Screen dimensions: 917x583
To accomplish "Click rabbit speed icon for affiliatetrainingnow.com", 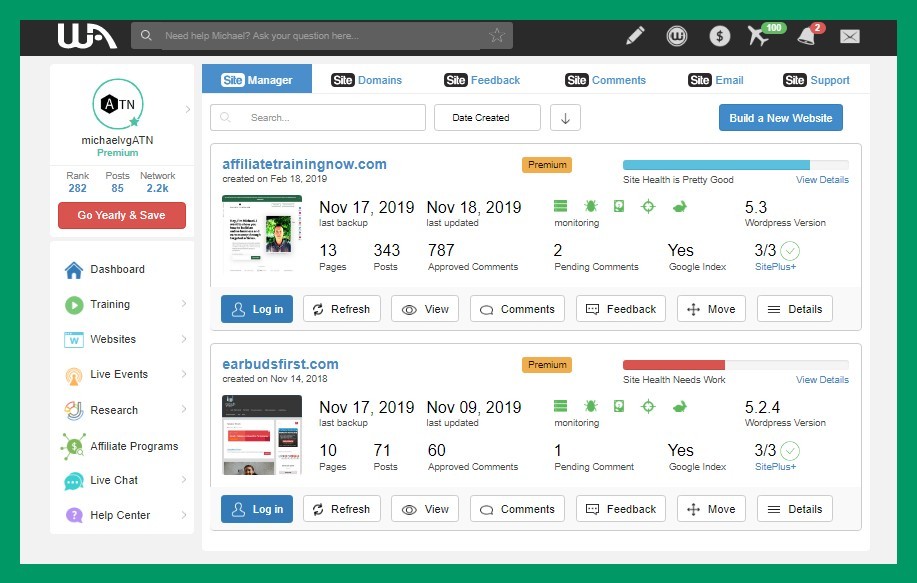I will 680,206.
